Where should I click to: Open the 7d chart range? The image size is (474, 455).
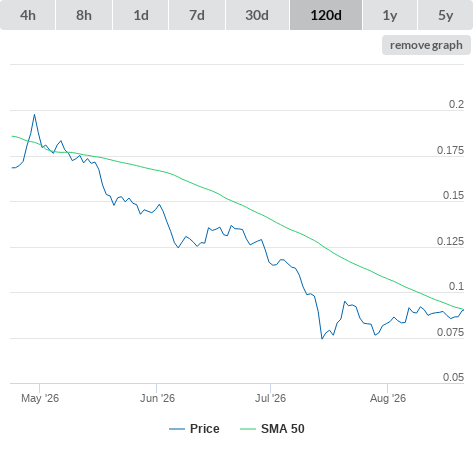197,15
